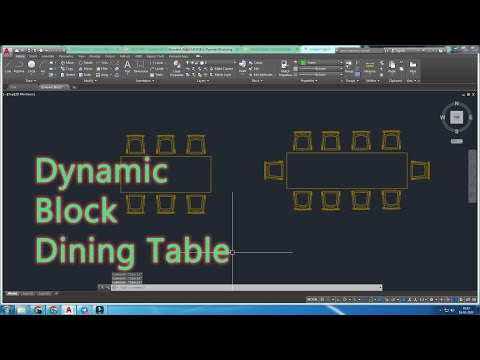Expand the Layers panel
The height and width of the screenshot is (360, 480).
click(x=203, y=81)
